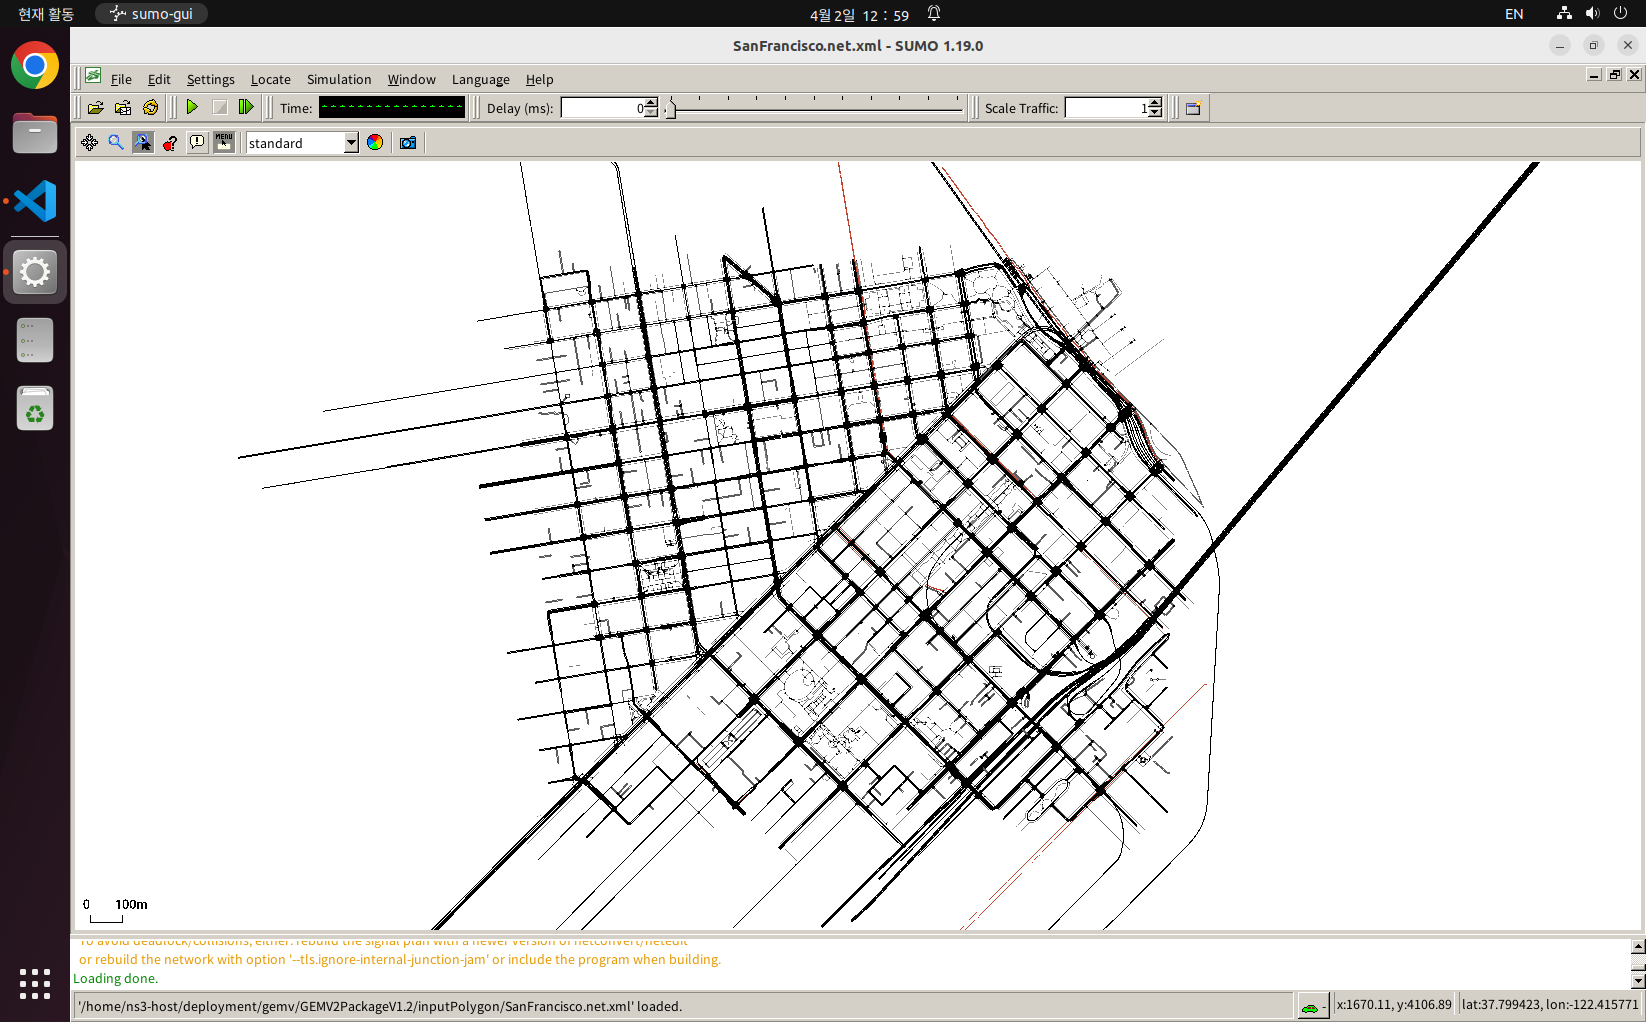Open the Simulation menu

coord(339,79)
